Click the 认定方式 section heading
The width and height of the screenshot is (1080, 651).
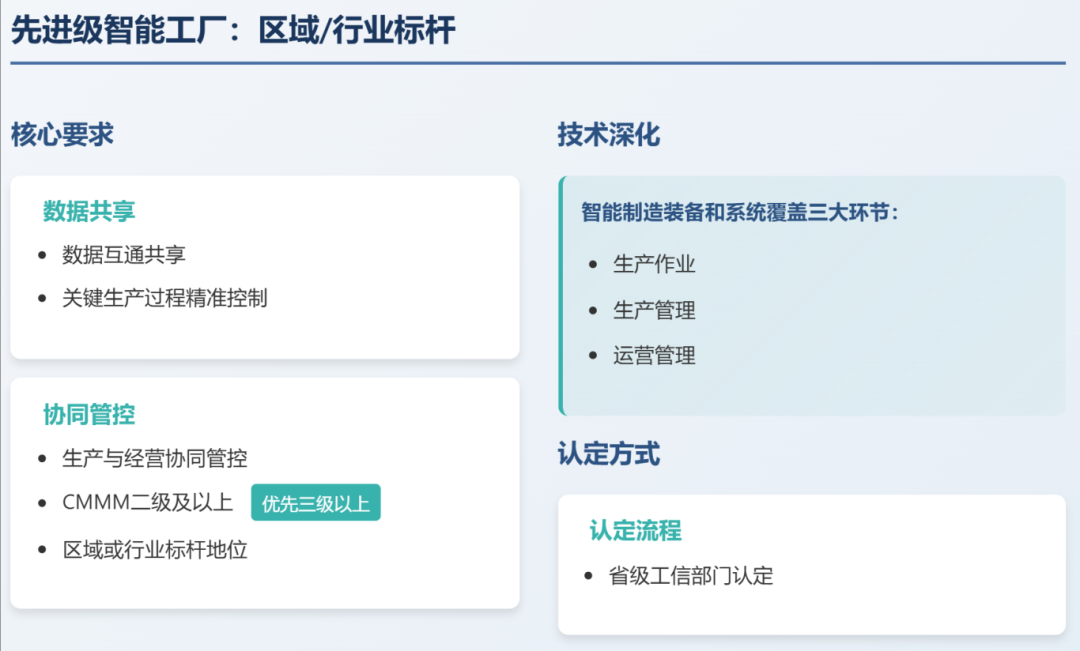click(x=609, y=454)
